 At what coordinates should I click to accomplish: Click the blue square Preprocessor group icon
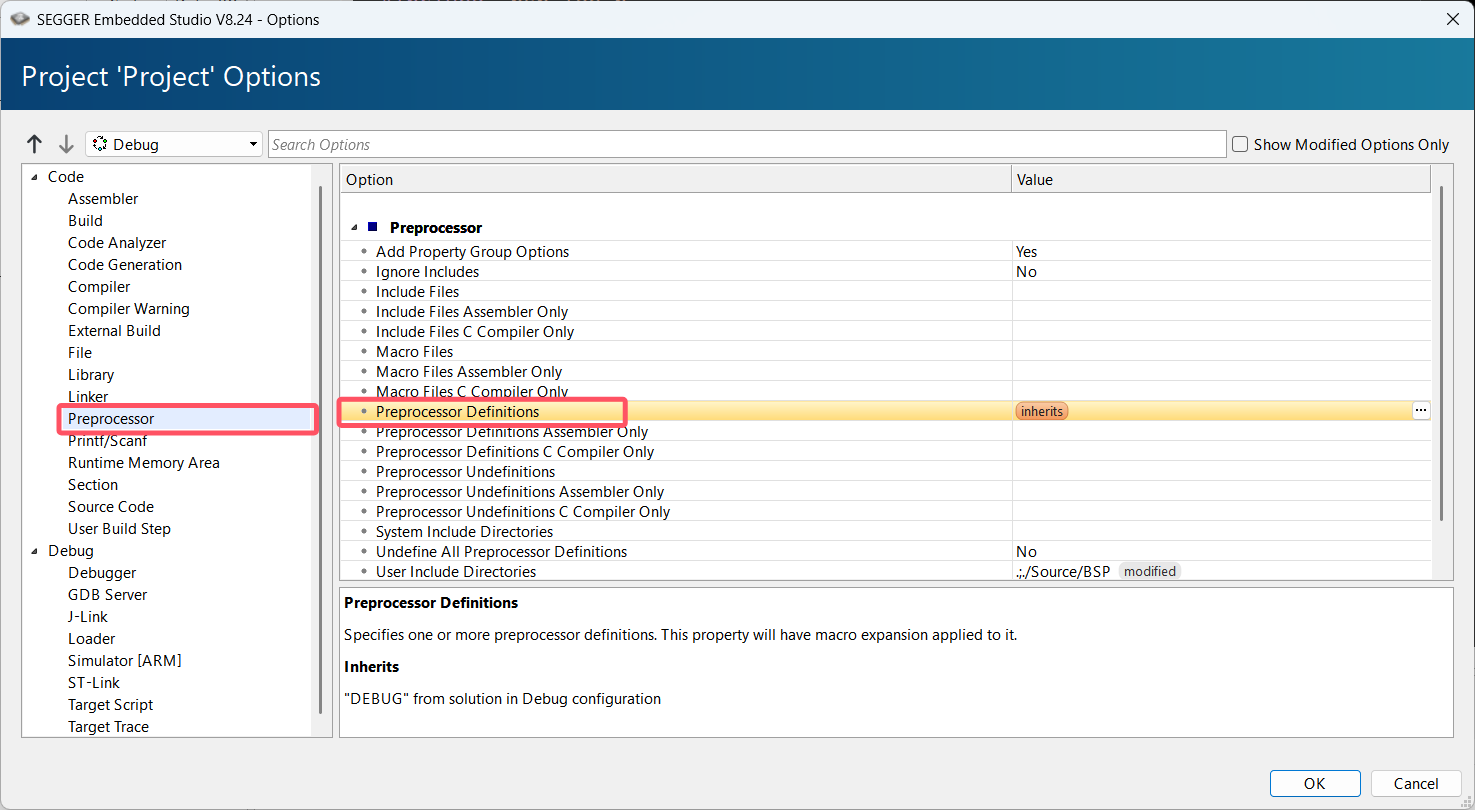(373, 227)
